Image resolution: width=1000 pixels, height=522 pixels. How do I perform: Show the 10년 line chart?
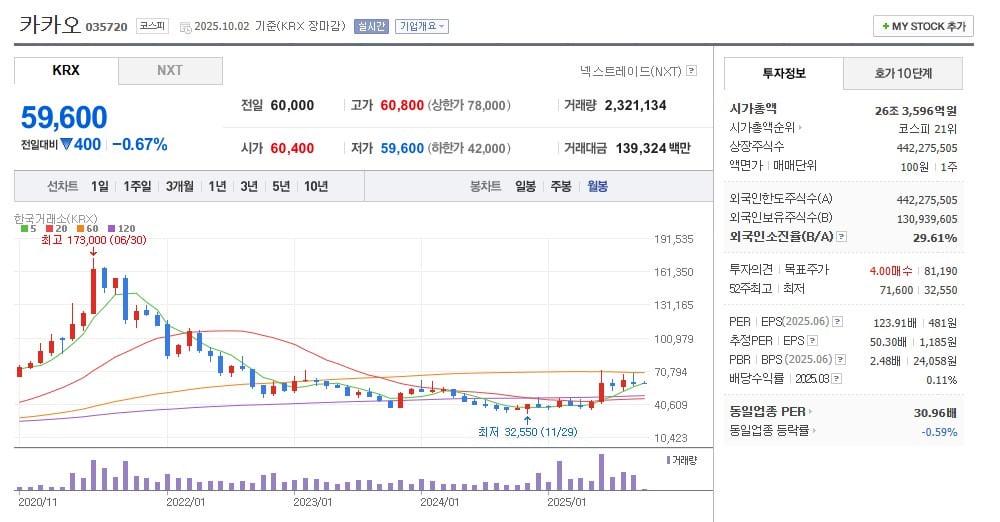316,186
